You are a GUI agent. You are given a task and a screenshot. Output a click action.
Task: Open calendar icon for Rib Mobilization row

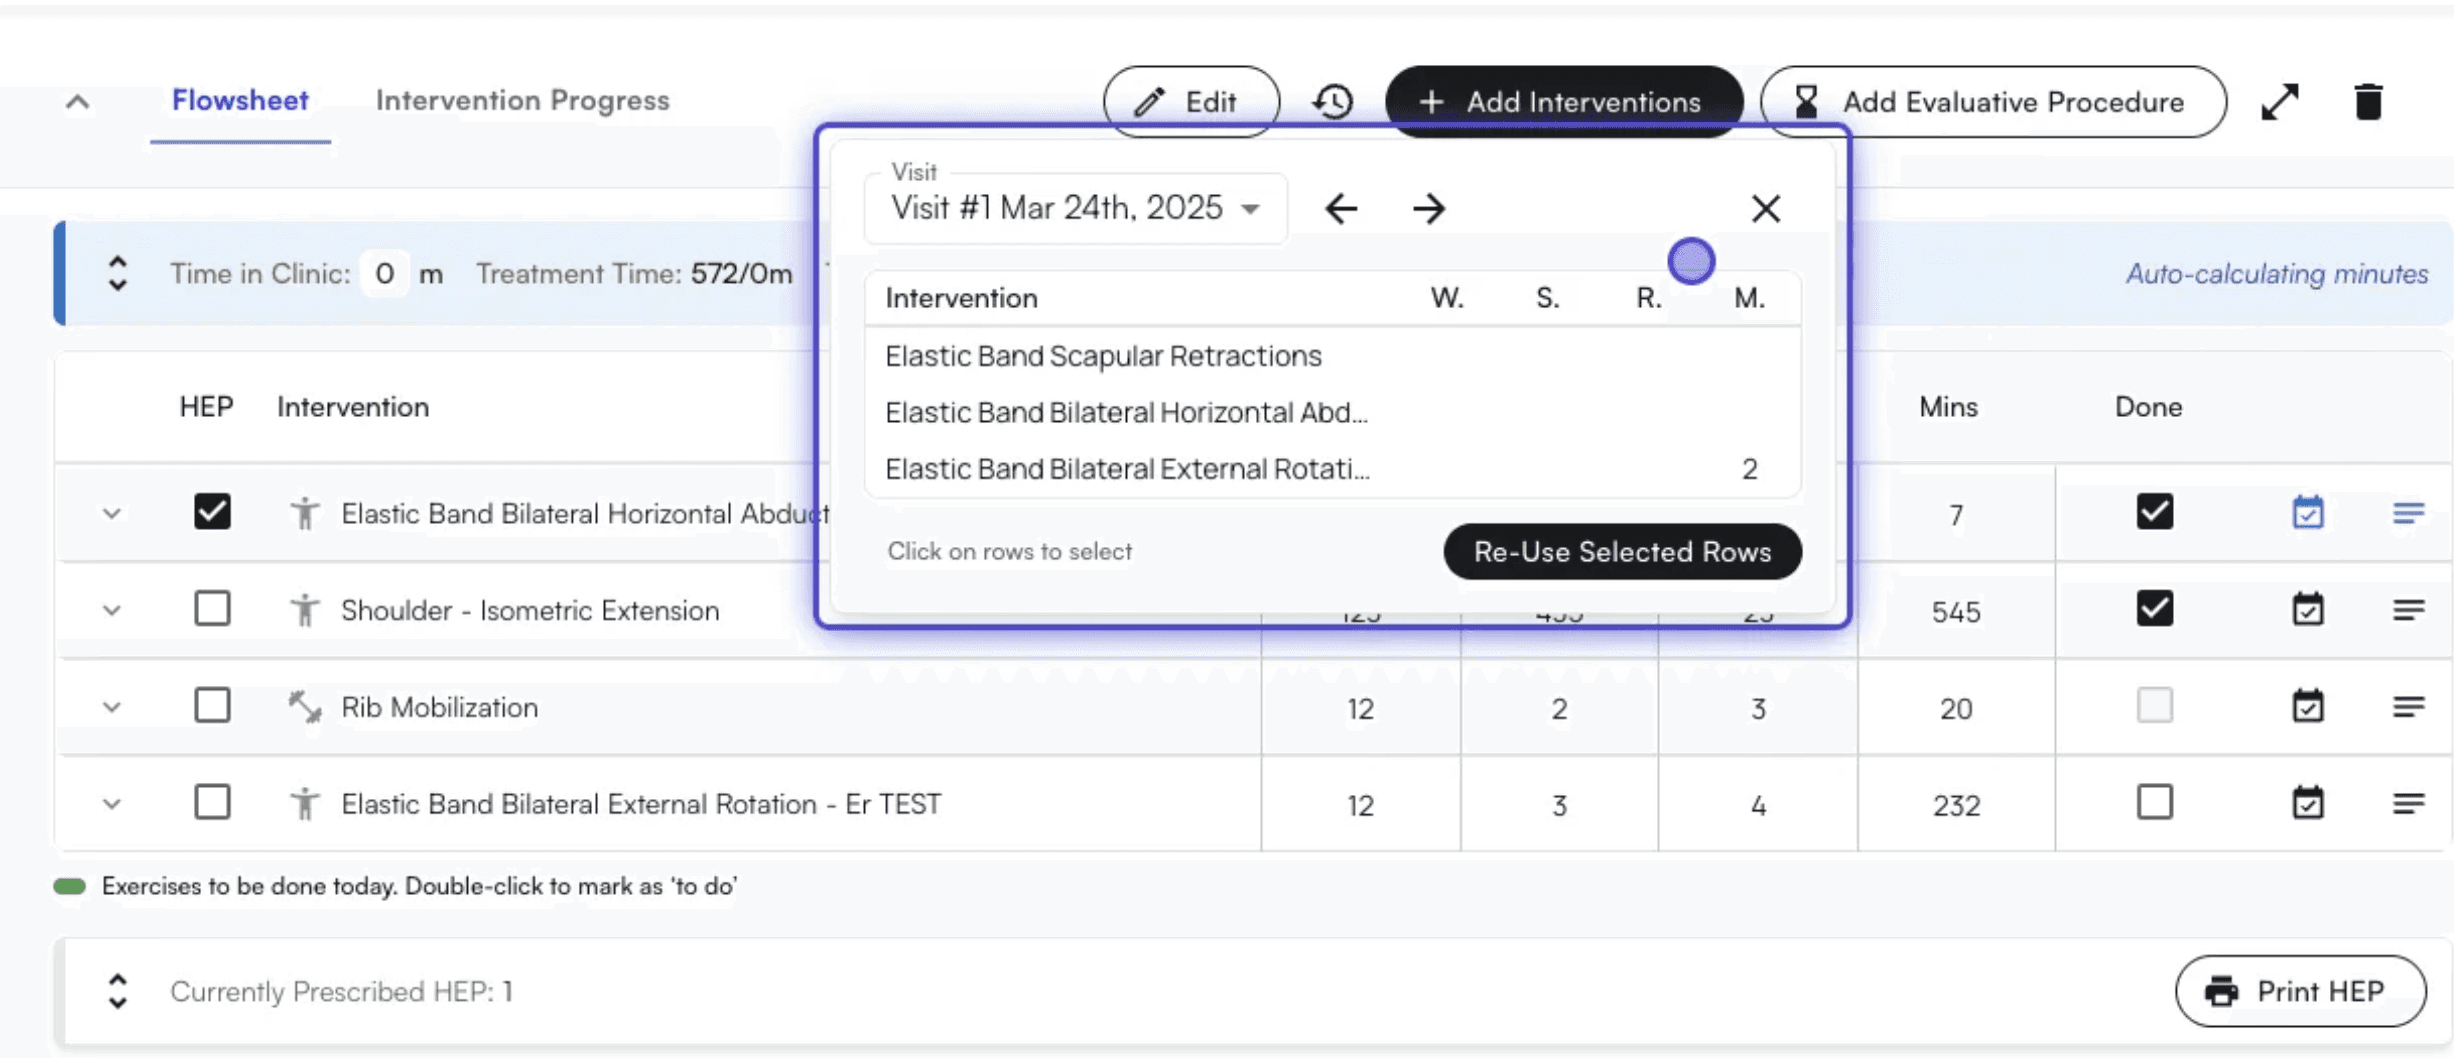(2307, 707)
